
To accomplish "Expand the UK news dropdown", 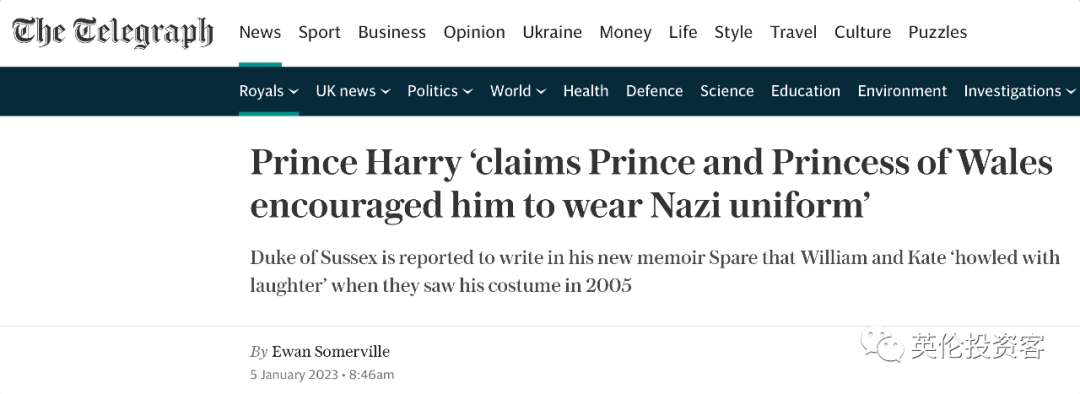I will [353, 91].
